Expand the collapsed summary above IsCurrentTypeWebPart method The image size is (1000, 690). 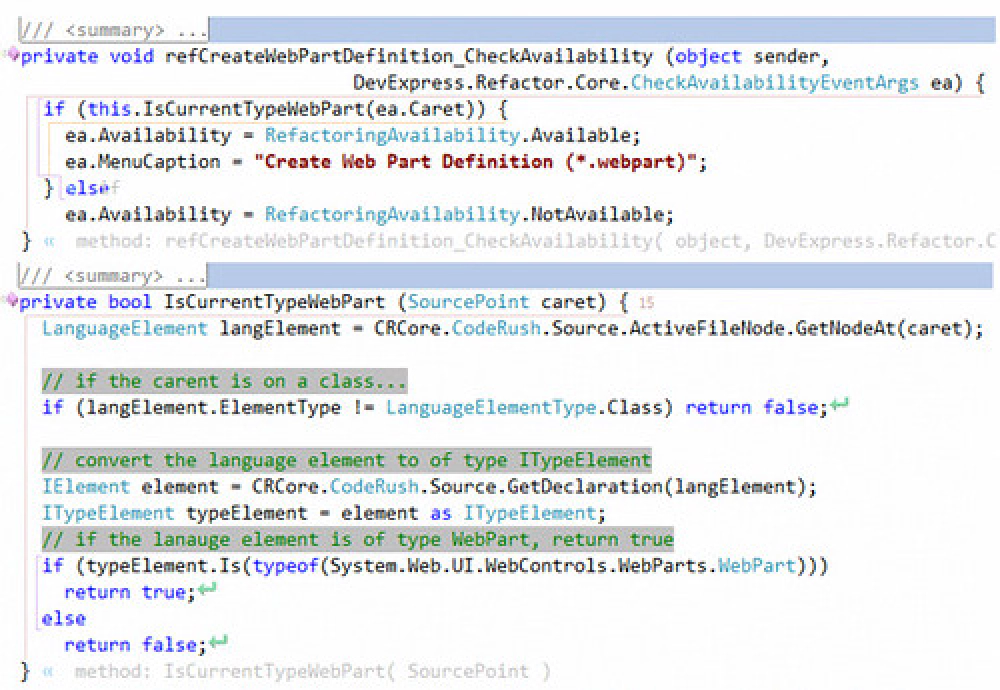click(112, 275)
